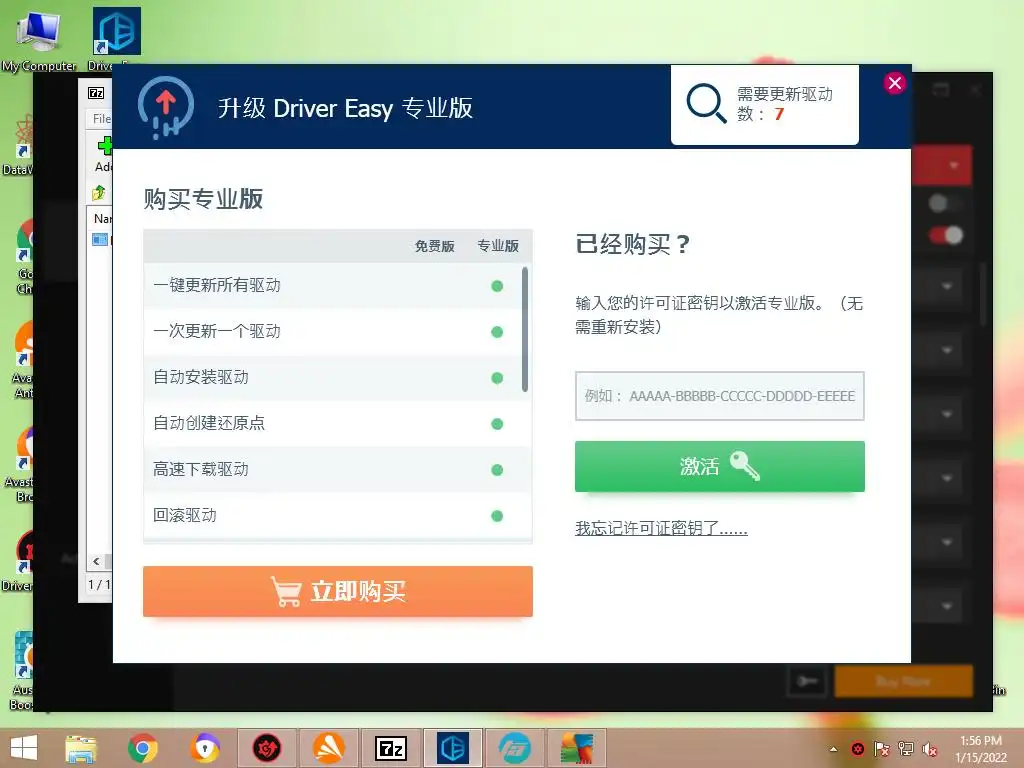1024x768 pixels.
Task: Select the 一键更新所有驱动 row
Action: coord(333,285)
